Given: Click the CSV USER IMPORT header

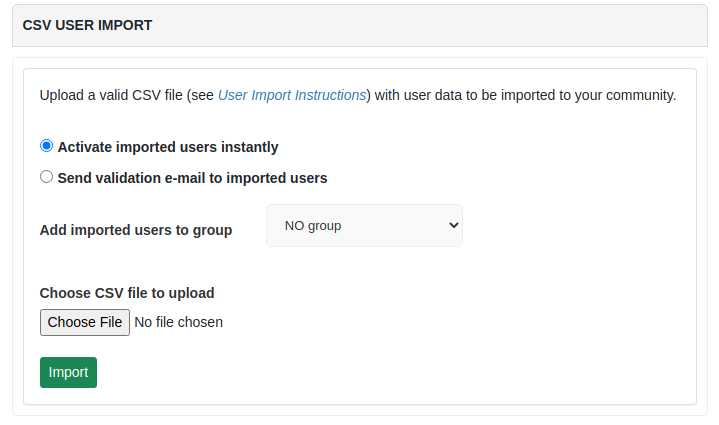Looking at the screenshot, I should pyautogui.click(x=87, y=25).
